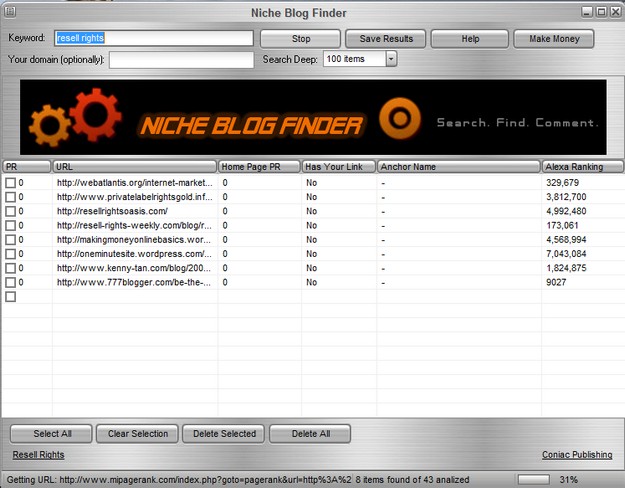Focus the Keyword input field
Viewport: 625px width, 488px height.
[x=154, y=38]
